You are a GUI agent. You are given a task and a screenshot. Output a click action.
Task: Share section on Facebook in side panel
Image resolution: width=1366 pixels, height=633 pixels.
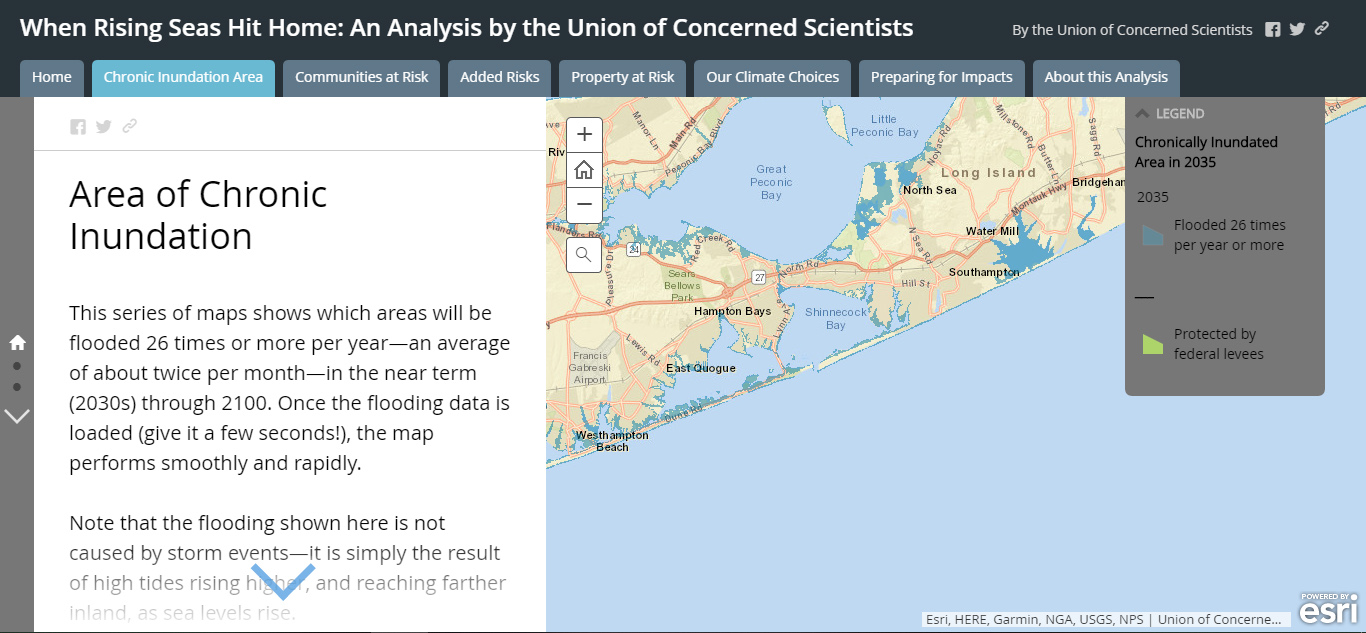tap(78, 126)
